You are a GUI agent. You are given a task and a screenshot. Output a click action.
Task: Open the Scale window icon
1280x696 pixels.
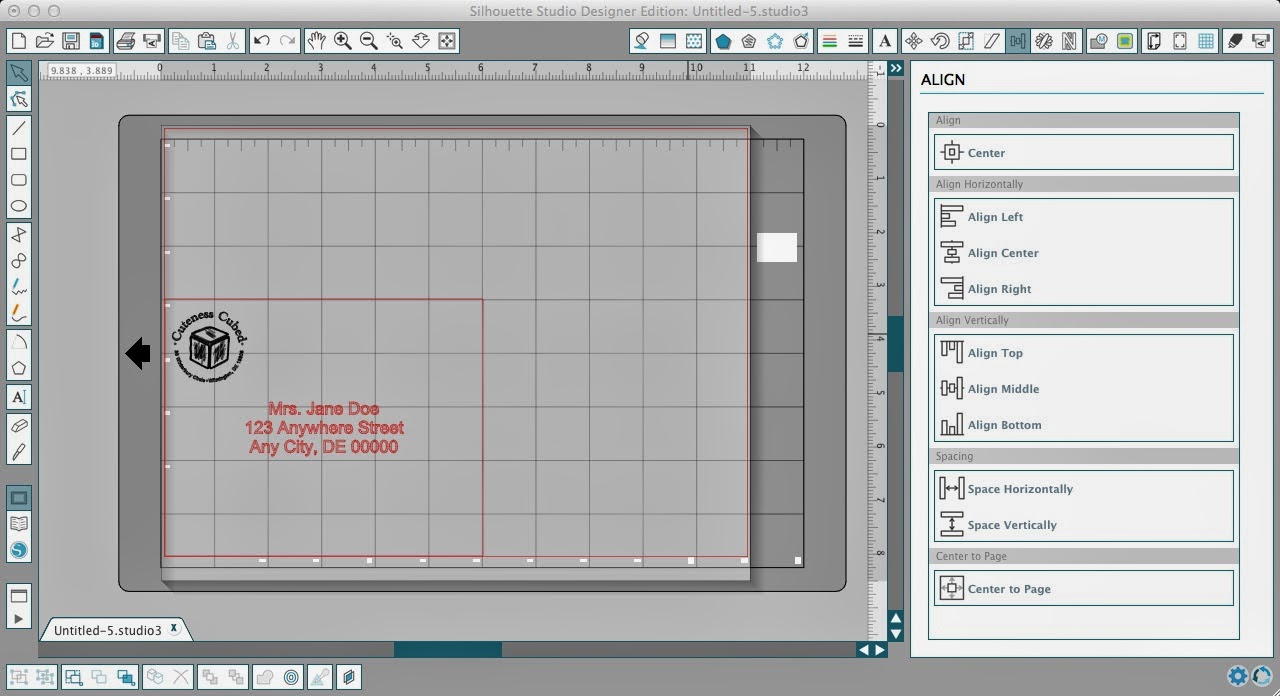click(965, 41)
